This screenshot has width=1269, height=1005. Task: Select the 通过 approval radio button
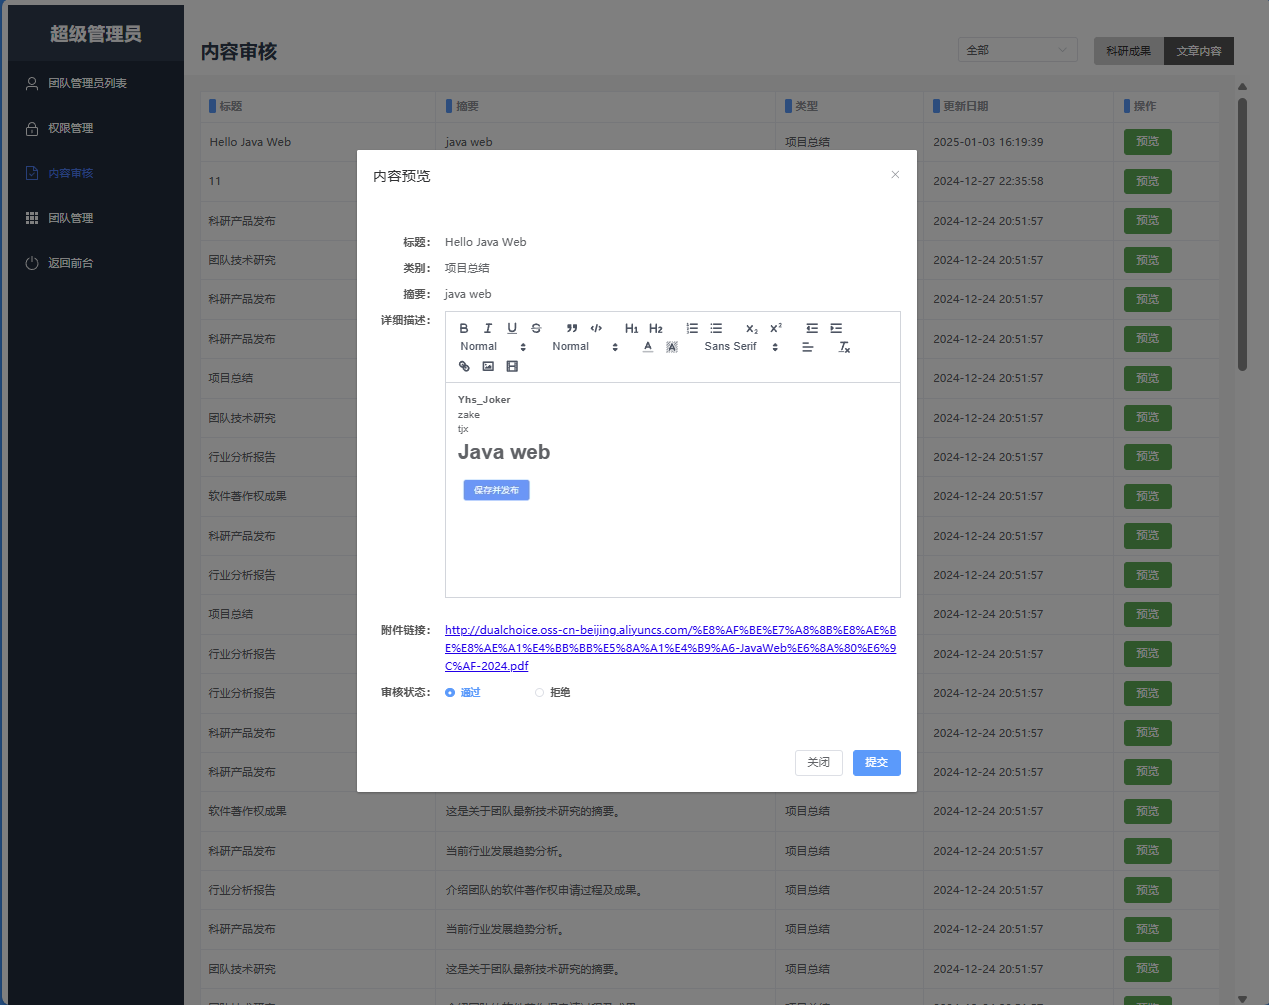pos(450,692)
